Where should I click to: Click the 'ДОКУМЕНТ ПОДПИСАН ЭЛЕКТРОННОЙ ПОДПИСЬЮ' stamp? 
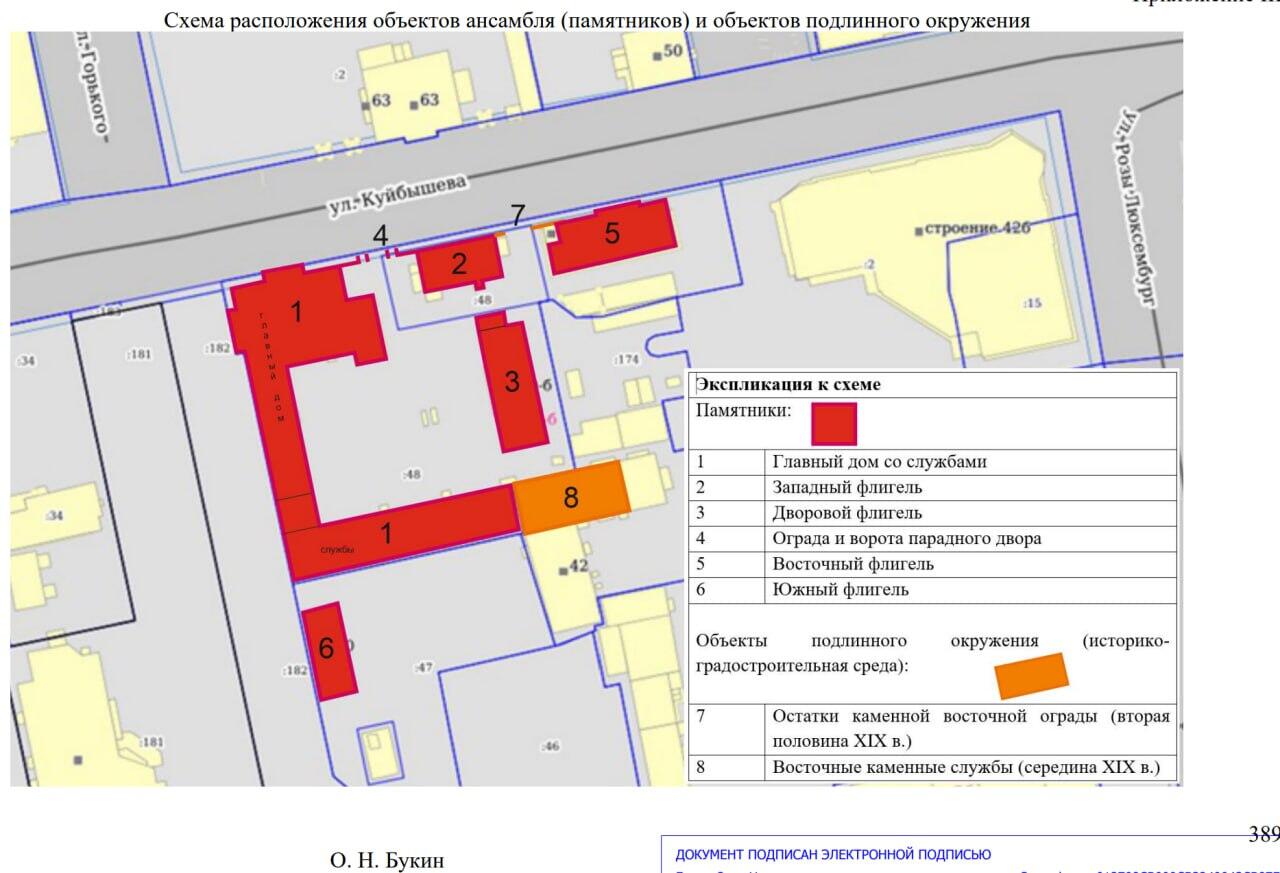pyautogui.click(x=833, y=854)
